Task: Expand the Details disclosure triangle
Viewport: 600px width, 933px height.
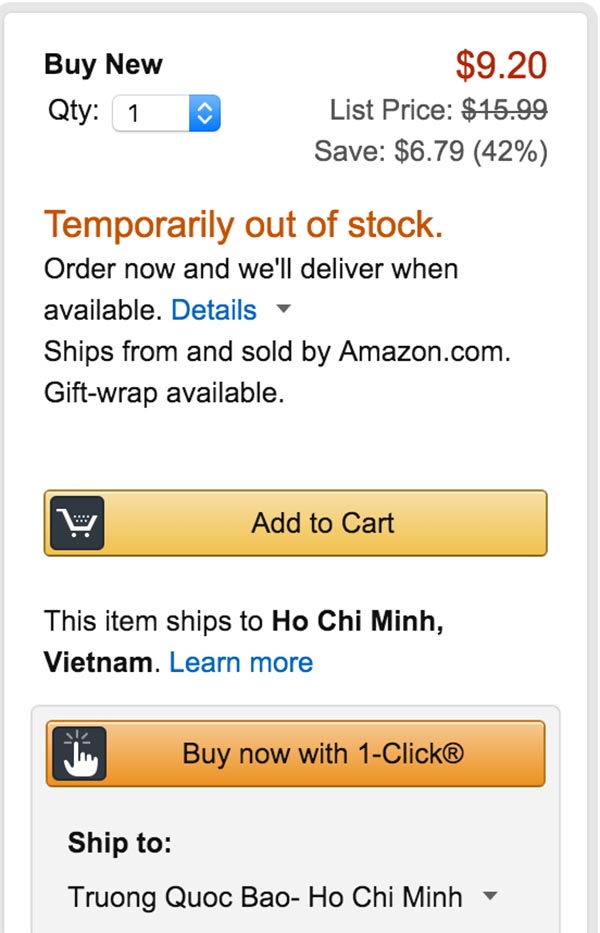Action: click(283, 310)
